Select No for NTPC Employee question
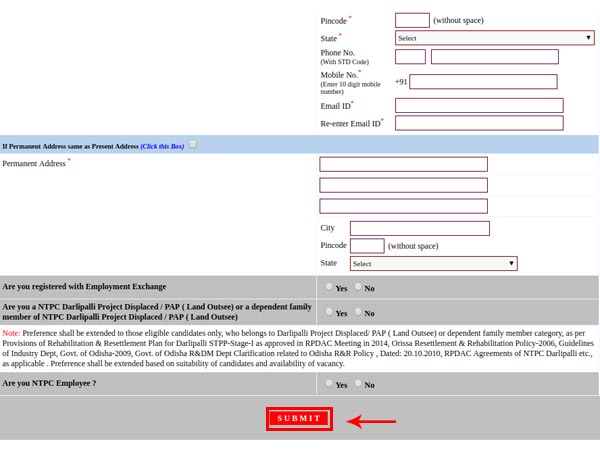The width and height of the screenshot is (600, 450). click(x=358, y=383)
